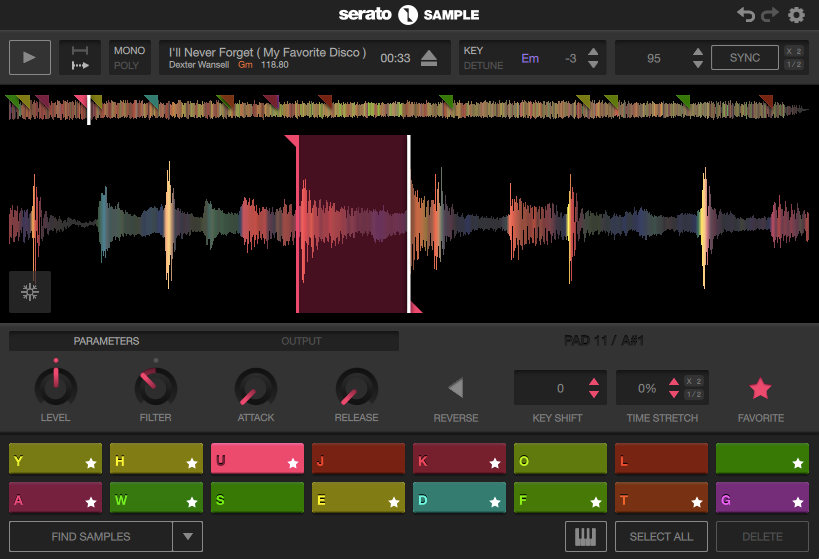Eject the loaded track

pos(429,58)
